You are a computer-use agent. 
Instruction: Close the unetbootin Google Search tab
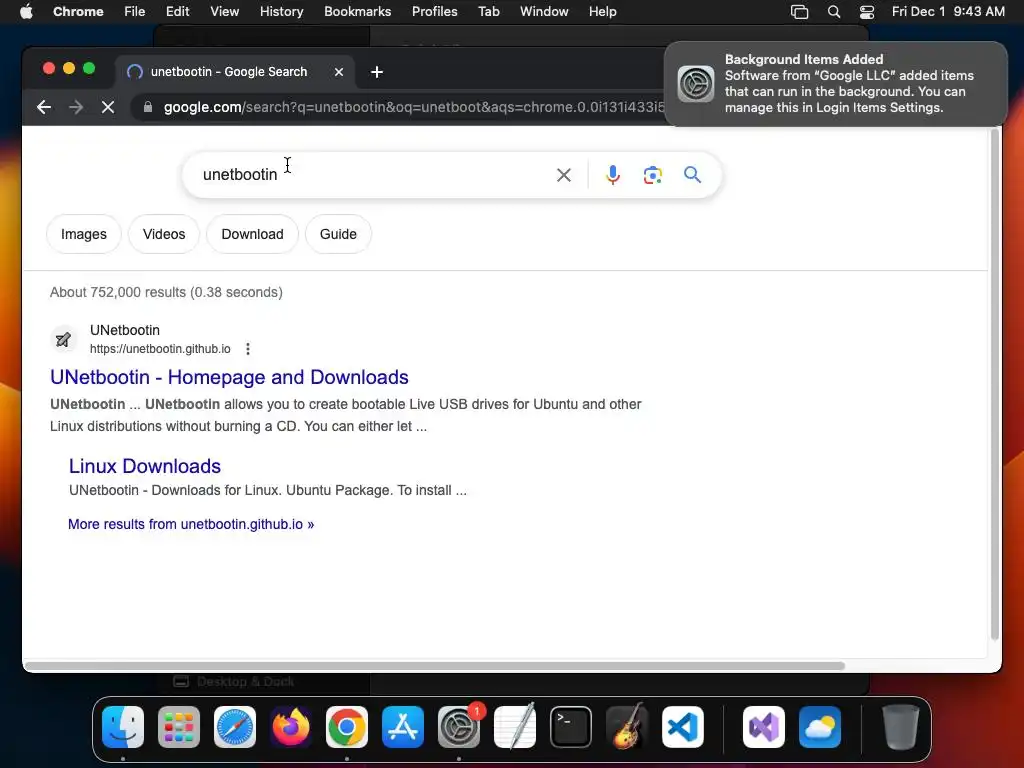point(338,72)
